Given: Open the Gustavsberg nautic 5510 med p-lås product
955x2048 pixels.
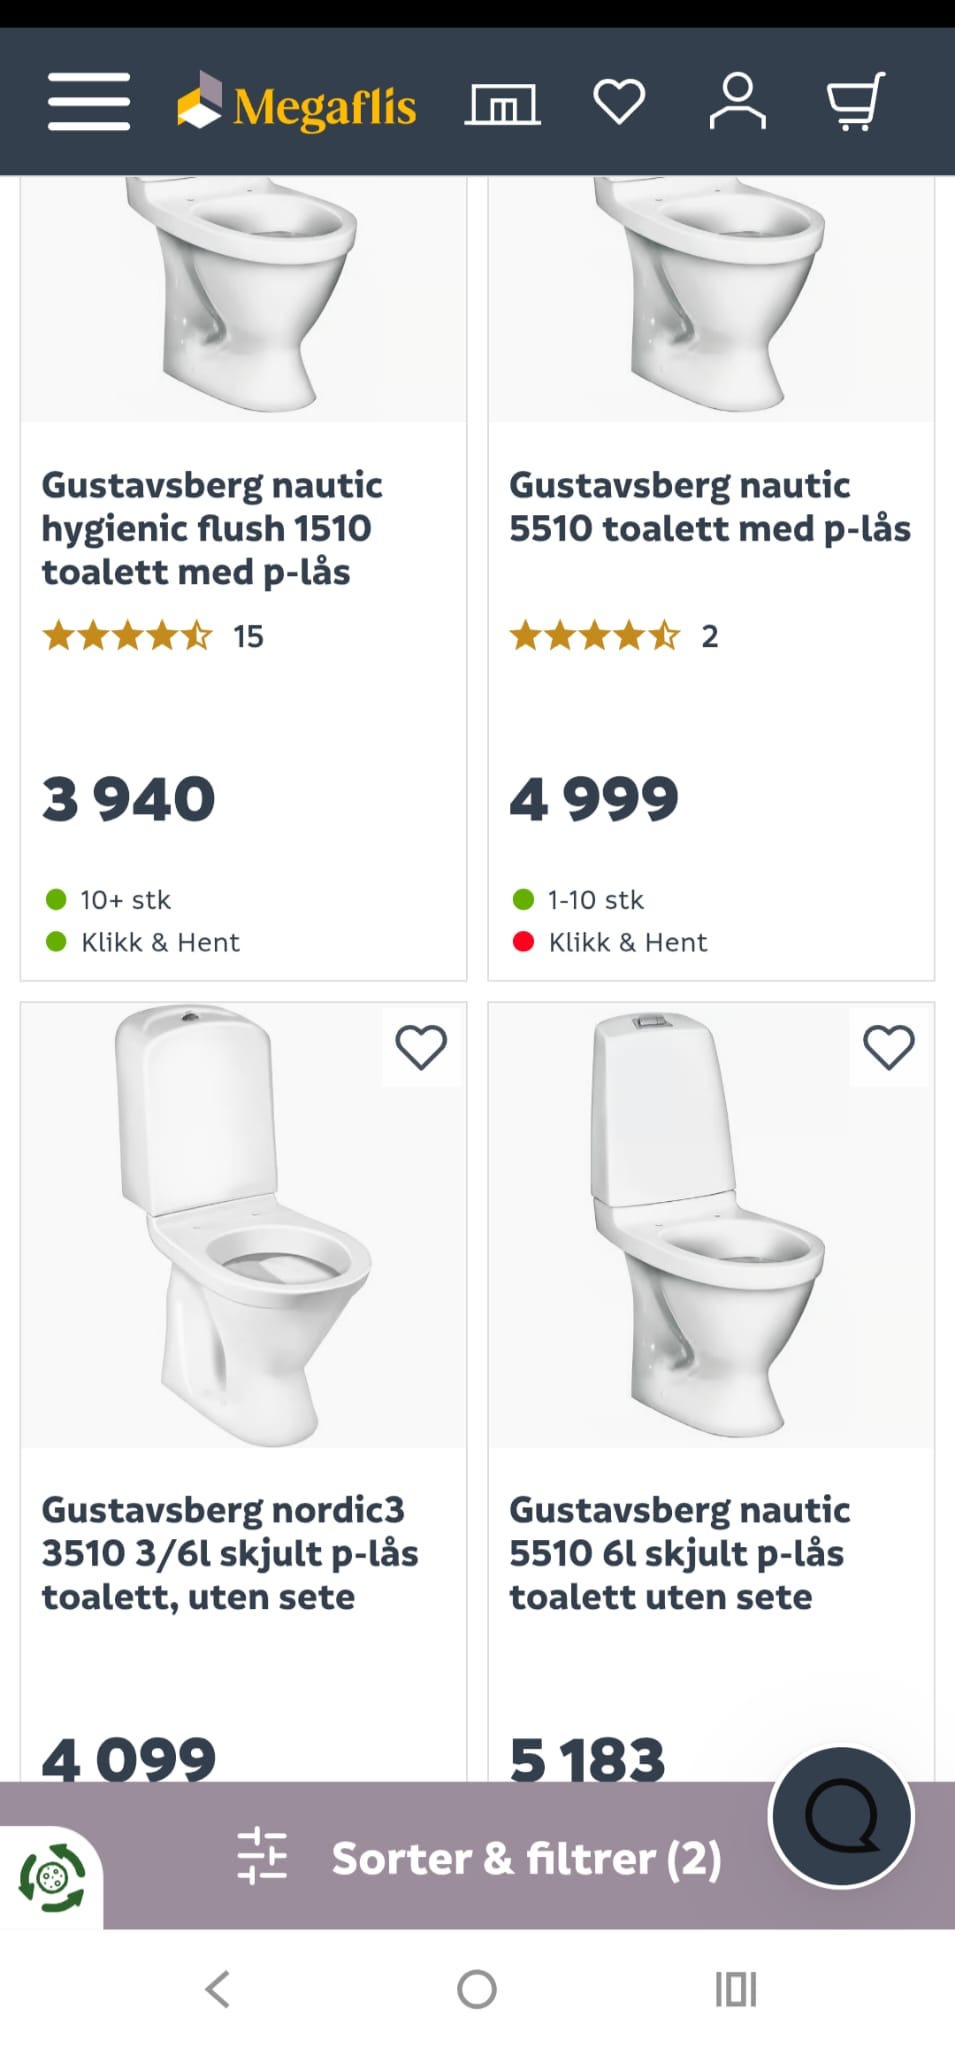Looking at the screenshot, I should pyautogui.click(x=710, y=507).
